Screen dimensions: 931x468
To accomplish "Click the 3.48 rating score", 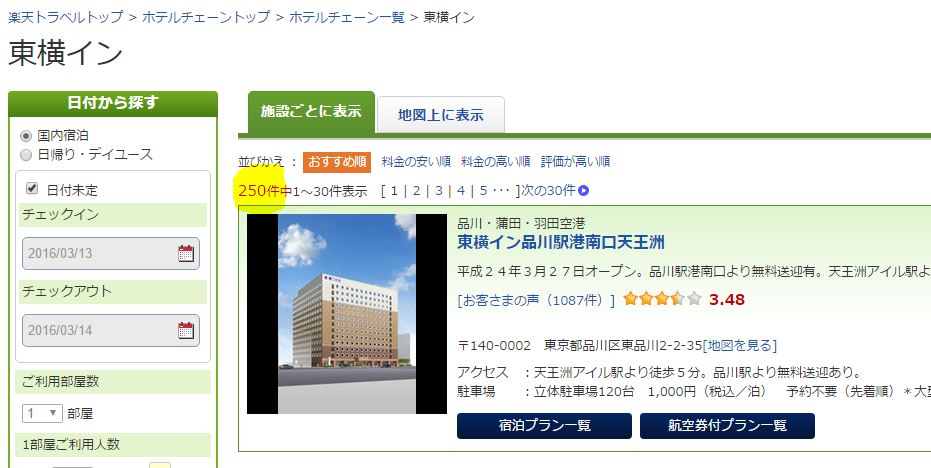I will coord(726,299).
